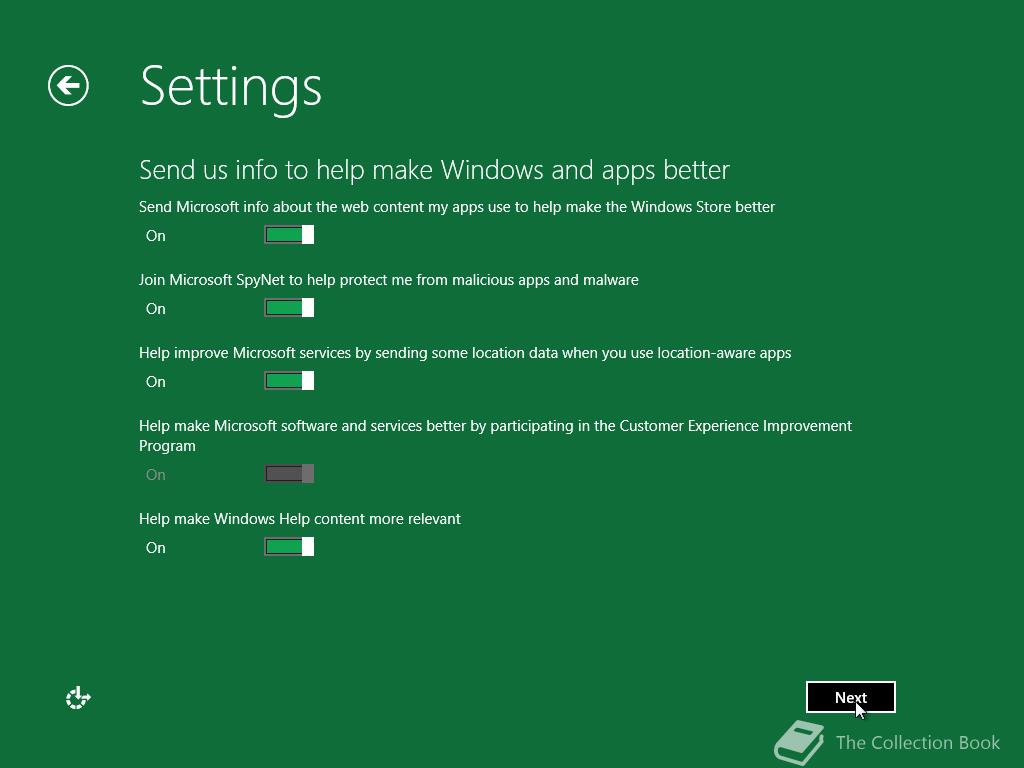Click the Next button
The width and height of the screenshot is (1024, 768).
tap(850, 697)
